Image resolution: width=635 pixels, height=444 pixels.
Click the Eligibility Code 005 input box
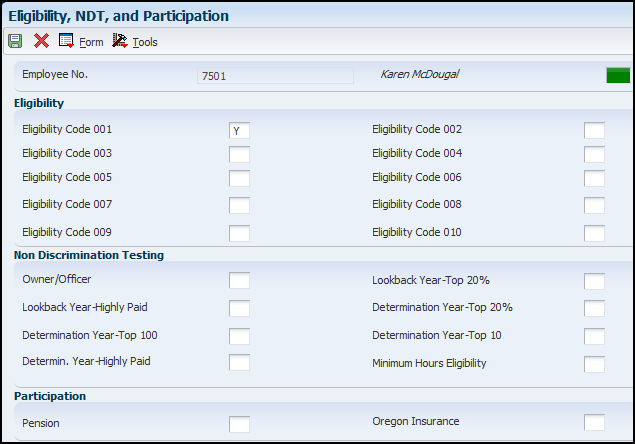[239, 178]
